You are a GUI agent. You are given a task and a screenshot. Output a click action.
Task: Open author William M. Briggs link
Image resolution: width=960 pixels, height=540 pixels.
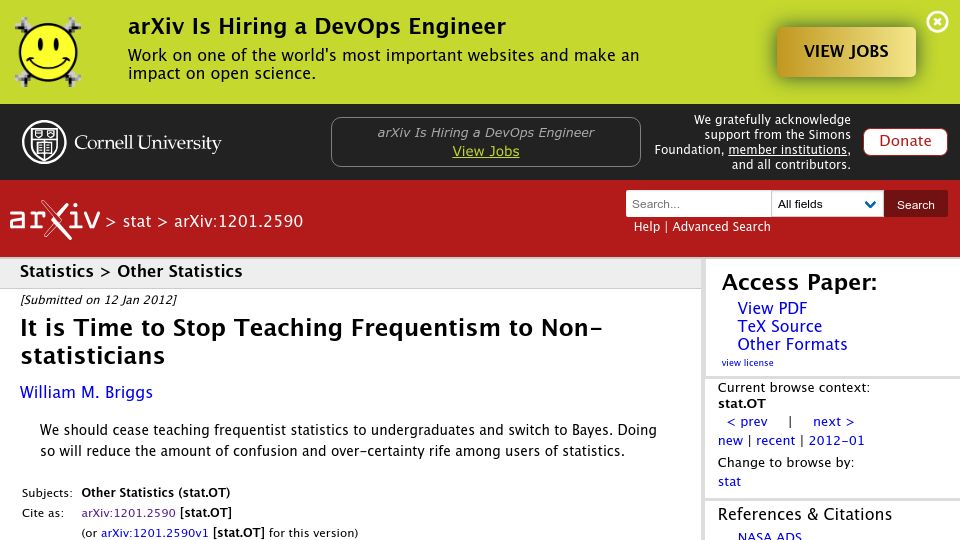click(x=86, y=392)
